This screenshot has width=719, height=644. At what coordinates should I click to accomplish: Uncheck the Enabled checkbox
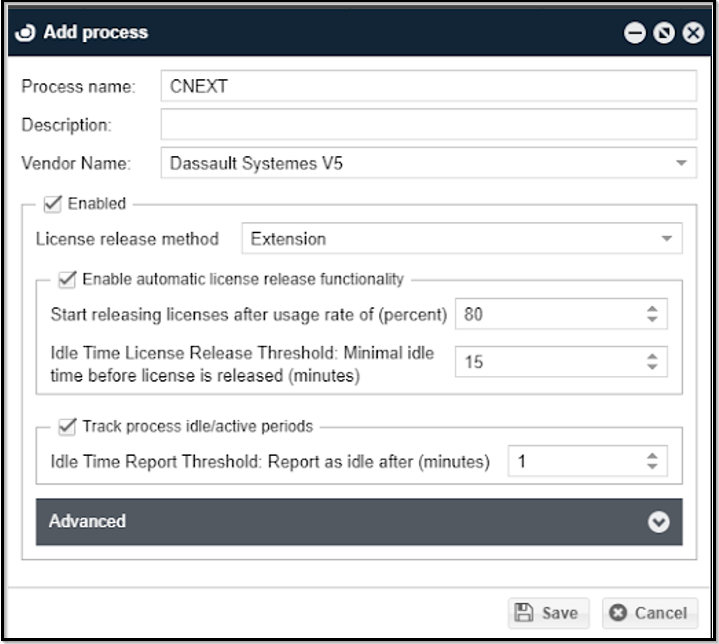point(52,204)
